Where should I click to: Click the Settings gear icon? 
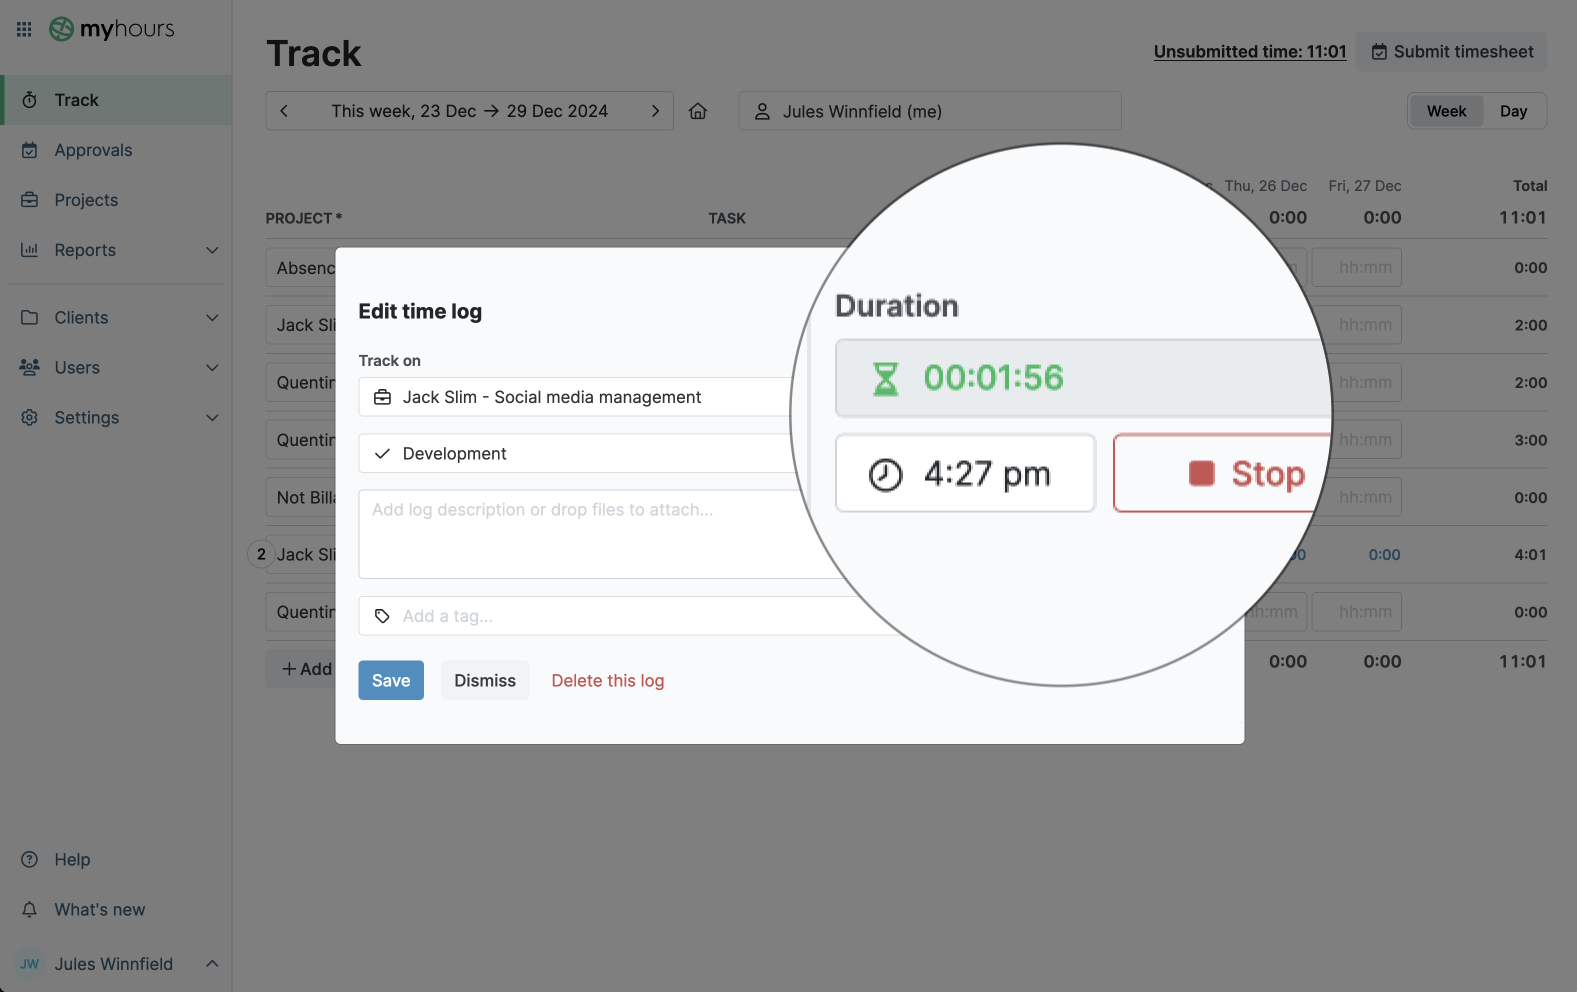coord(30,418)
